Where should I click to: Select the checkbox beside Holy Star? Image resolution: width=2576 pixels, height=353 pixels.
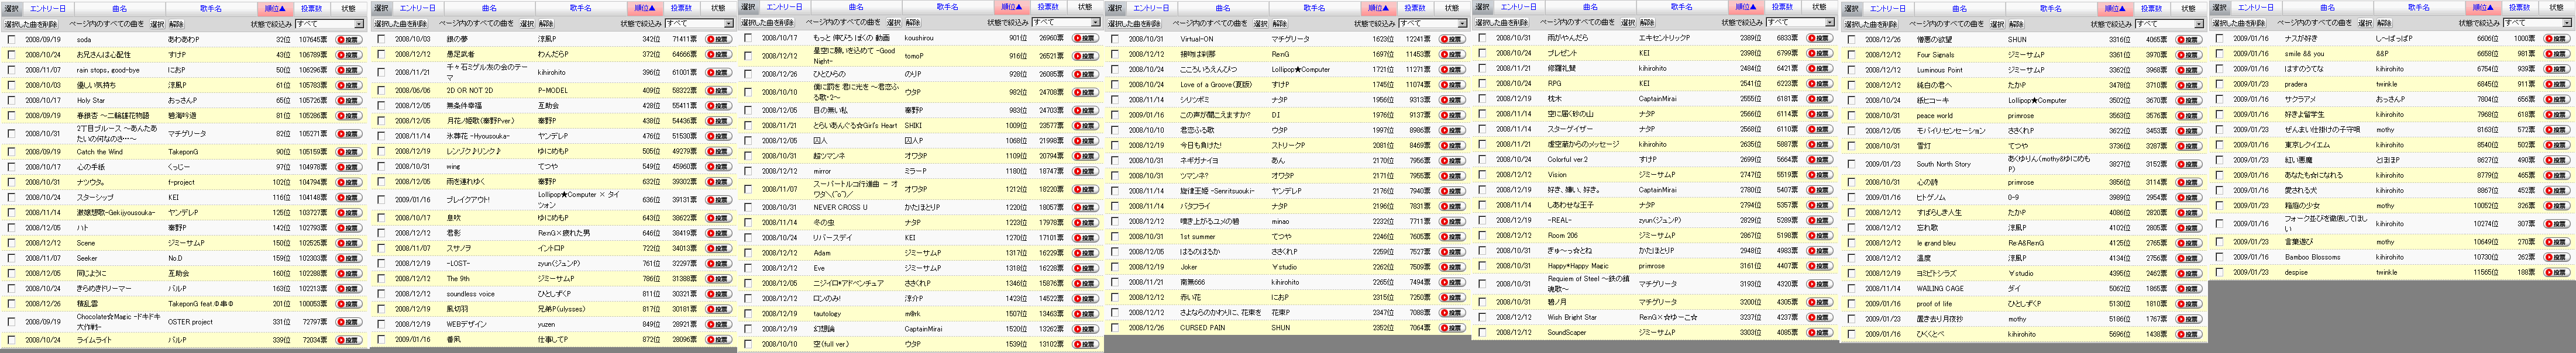click(x=11, y=100)
